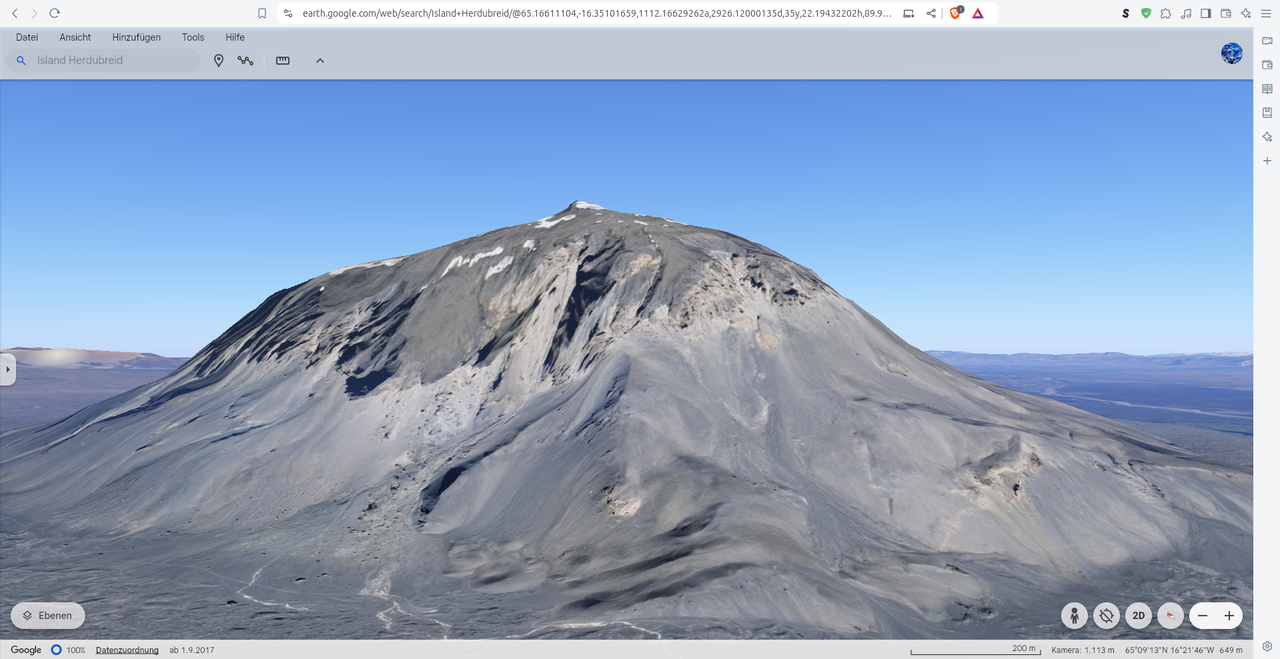The width and height of the screenshot is (1280, 659).
Task: Open the Hilfe menu
Action: (x=235, y=37)
